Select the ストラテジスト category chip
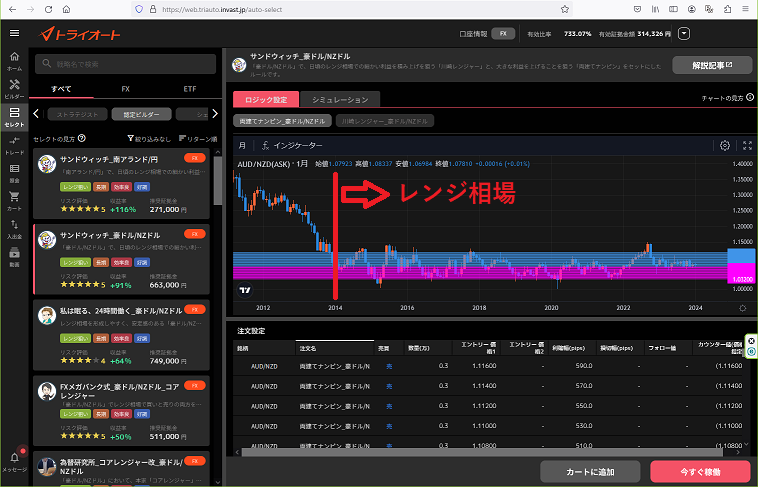This screenshot has height=487, width=759. coord(77,114)
